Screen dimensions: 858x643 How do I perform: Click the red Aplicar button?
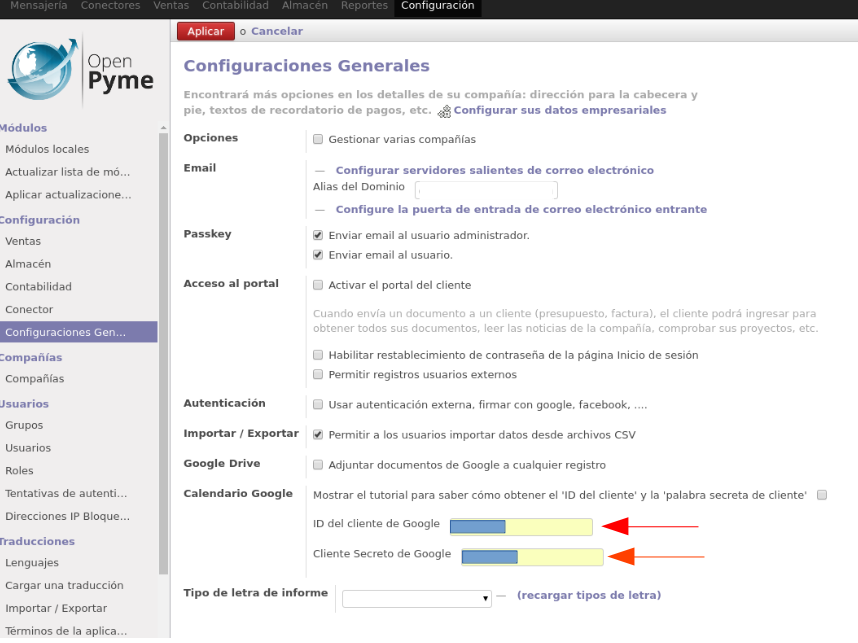[x=206, y=31]
